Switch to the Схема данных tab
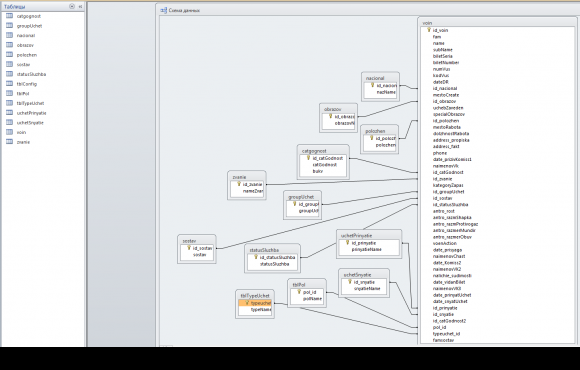The width and height of the screenshot is (580, 370). 181,10
